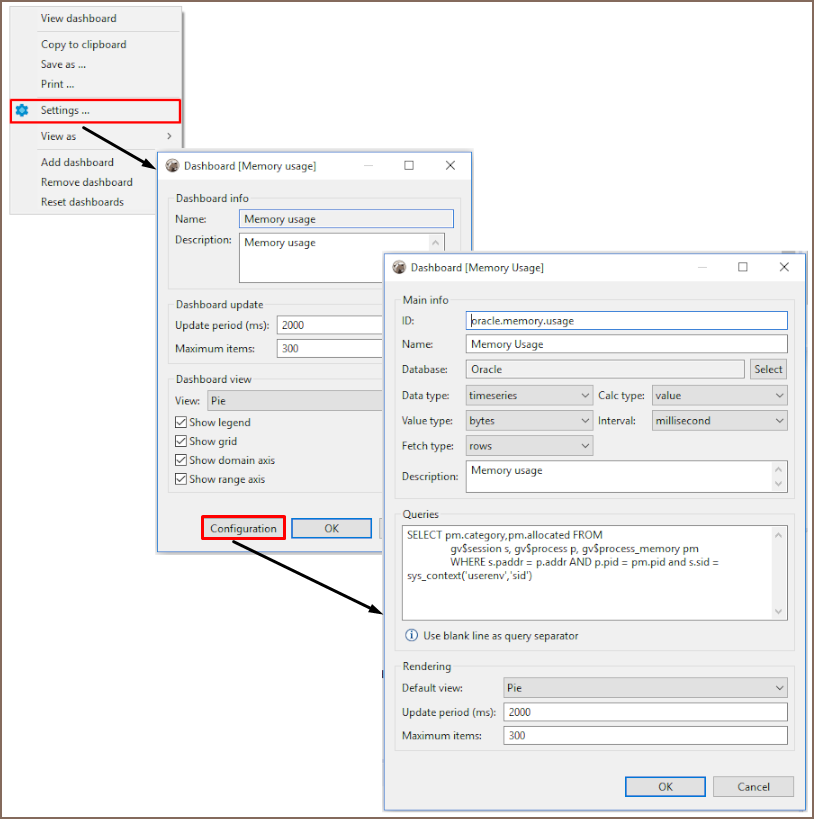Close the Memory Usage configuration dialog
This screenshot has width=814, height=819.
point(784,267)
